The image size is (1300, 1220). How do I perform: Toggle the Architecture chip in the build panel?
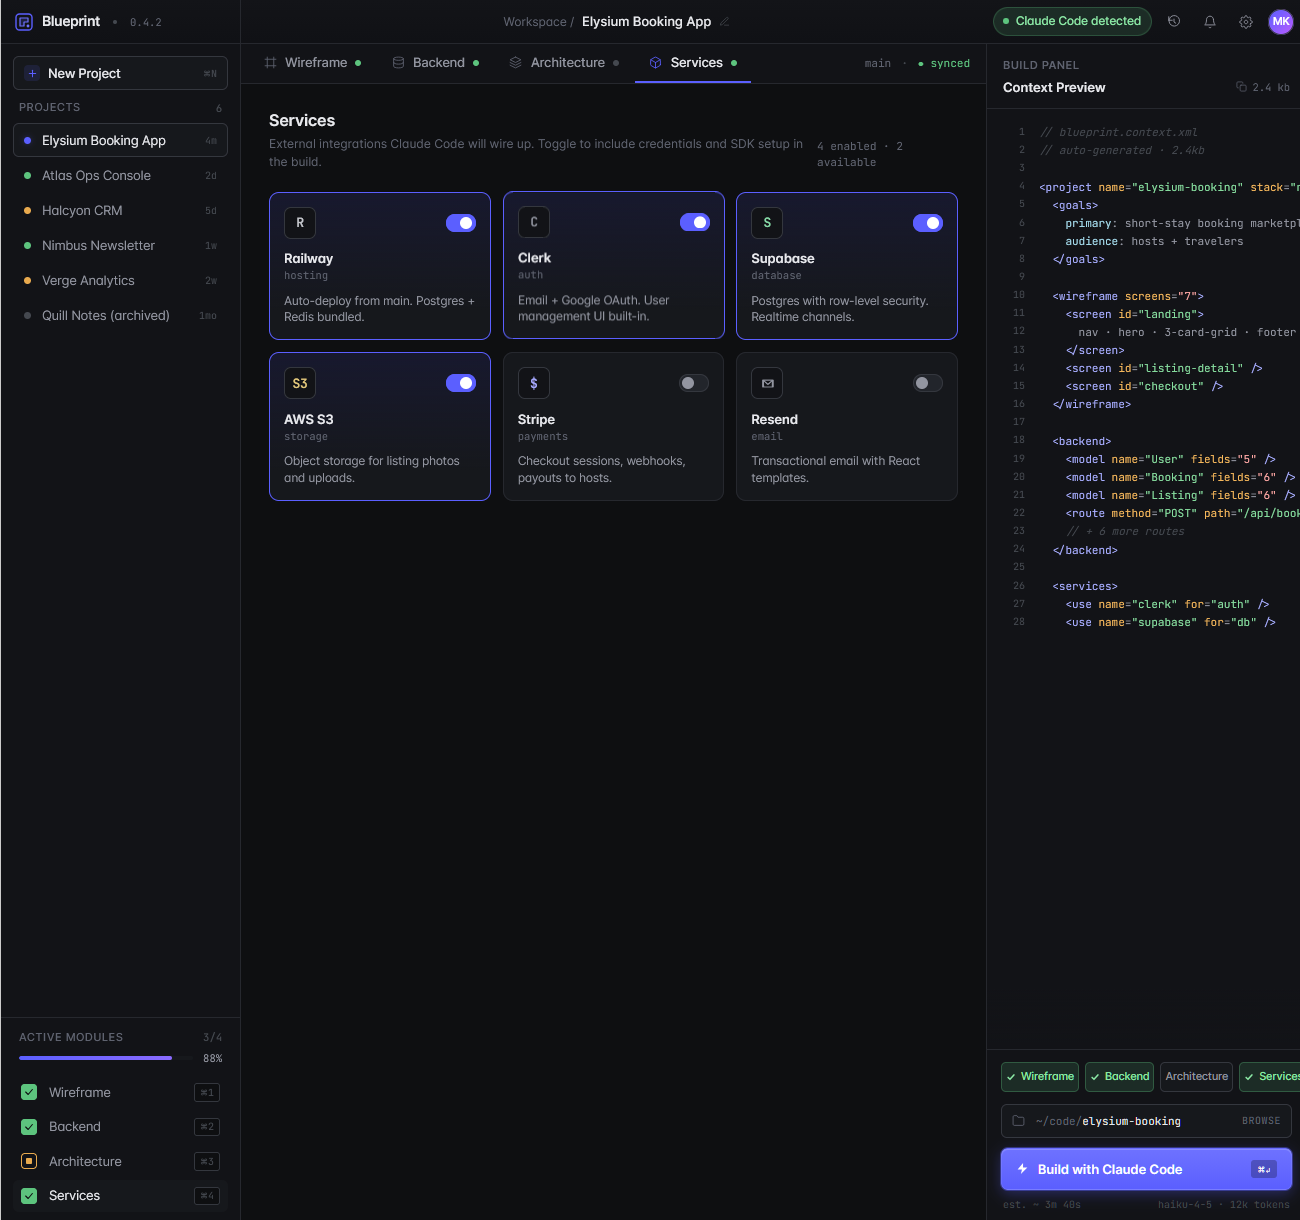[1196, 1077]
